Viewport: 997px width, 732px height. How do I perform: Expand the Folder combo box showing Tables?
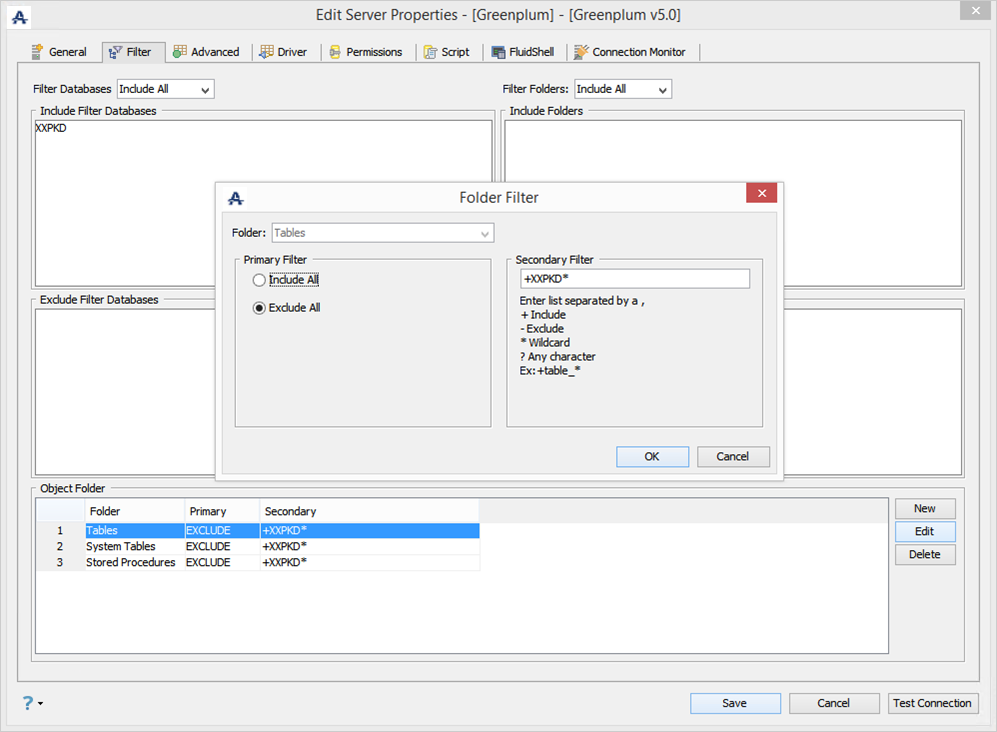coord(383,233)
